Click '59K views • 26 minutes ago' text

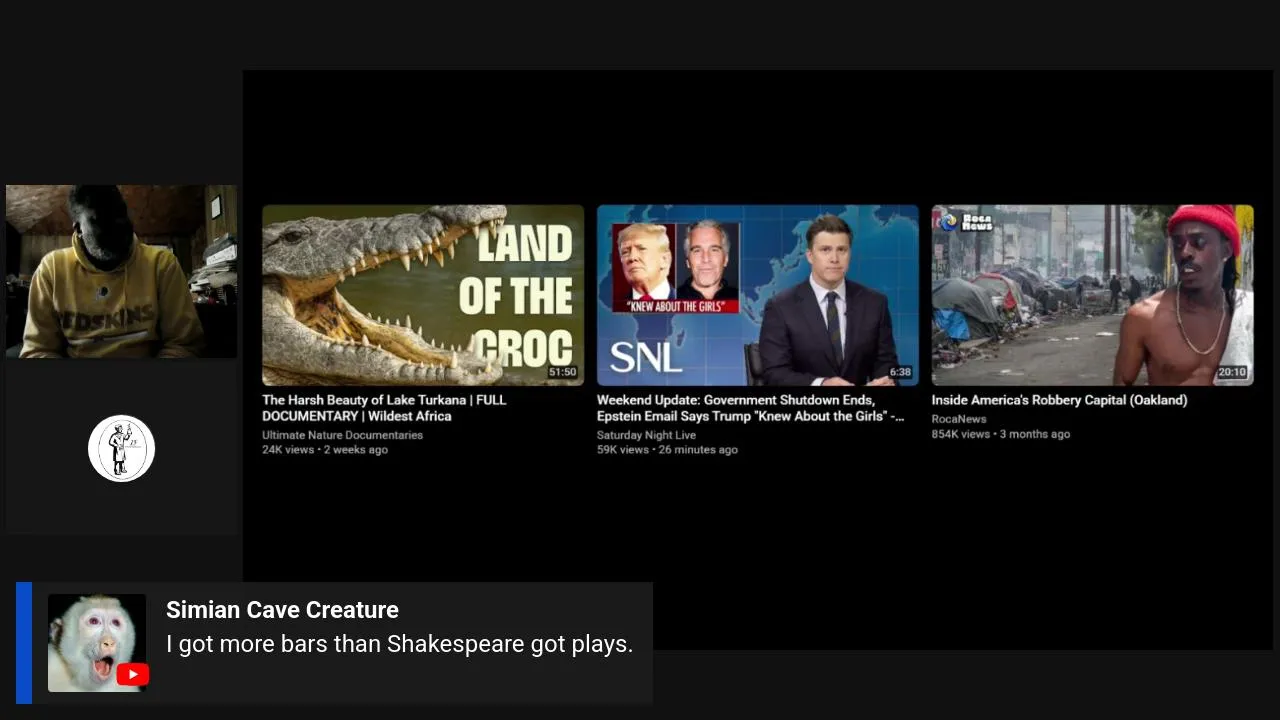point(667,450)
